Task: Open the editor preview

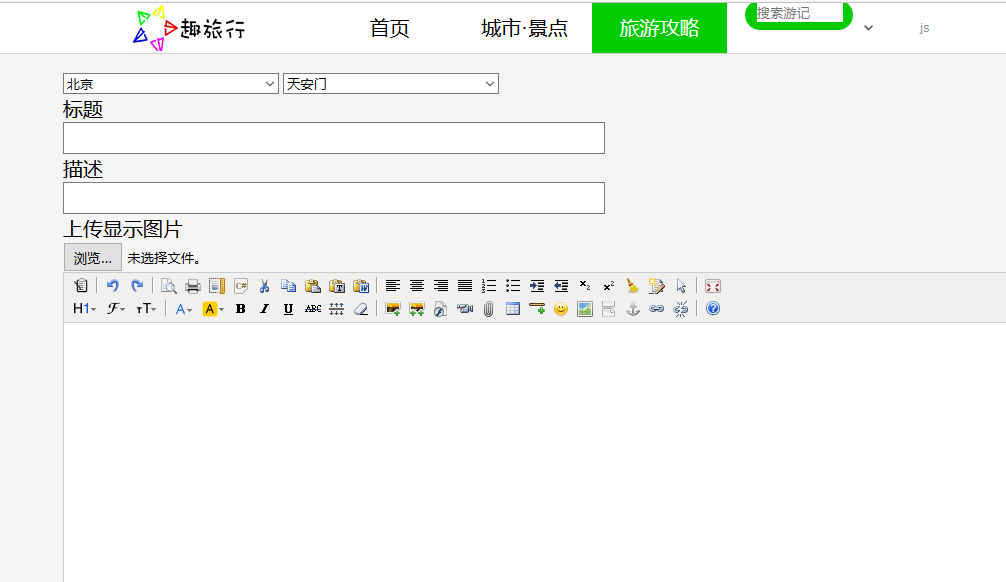Action: [x=169, y=286]
